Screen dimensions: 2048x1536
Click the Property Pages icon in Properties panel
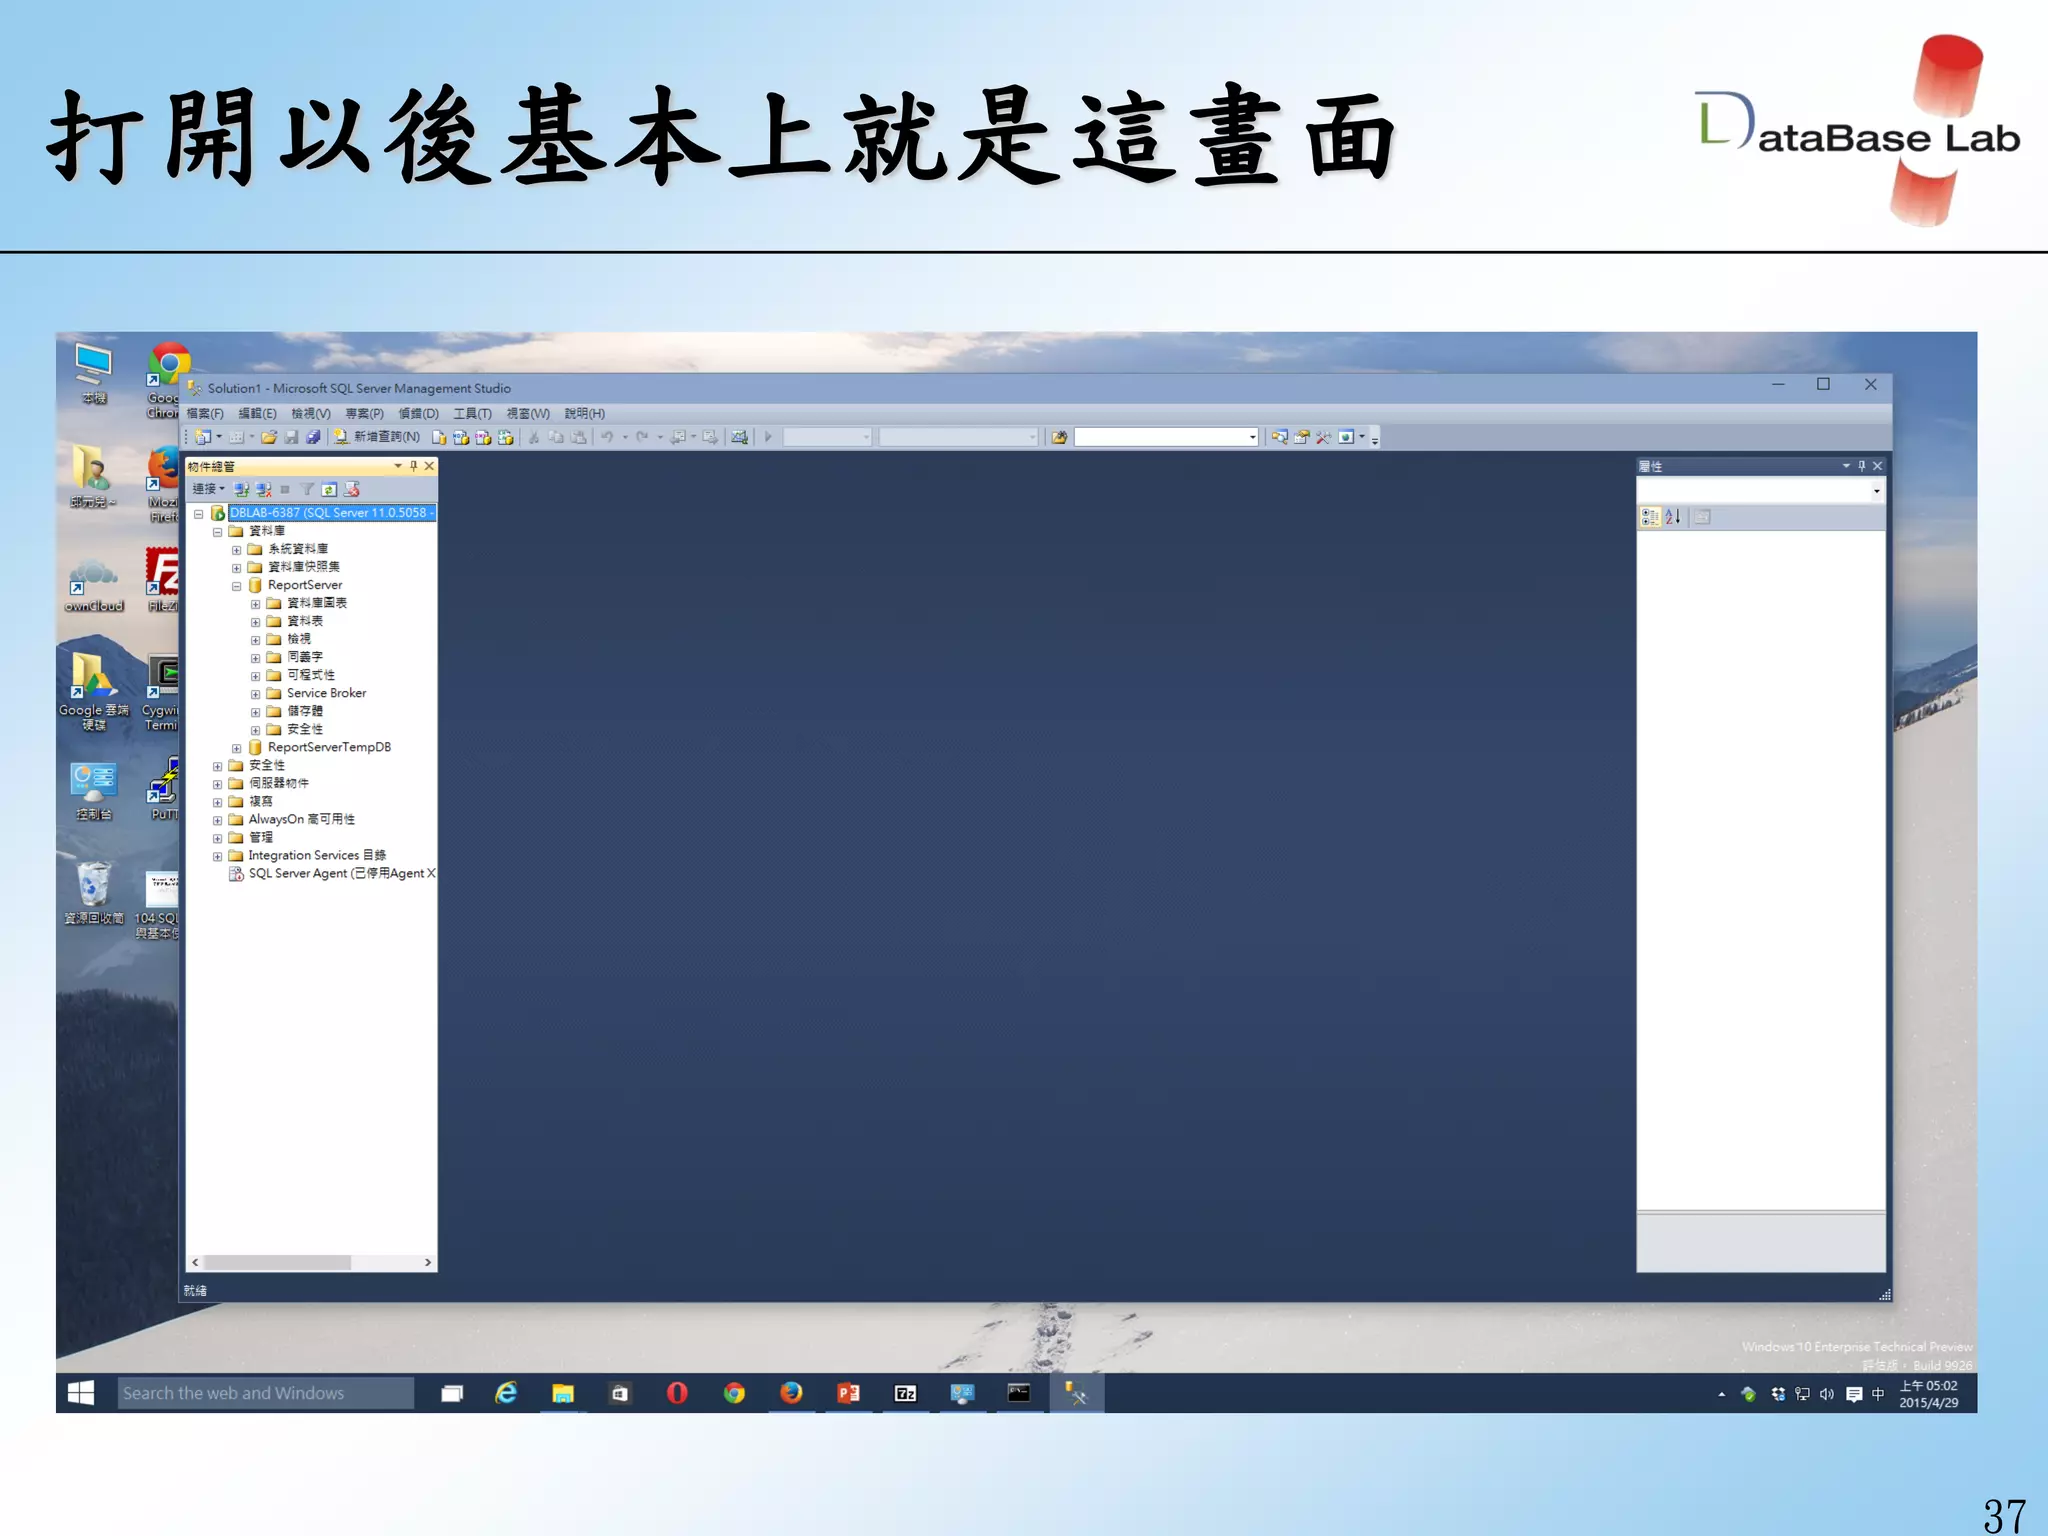(x=1703, y=517)
